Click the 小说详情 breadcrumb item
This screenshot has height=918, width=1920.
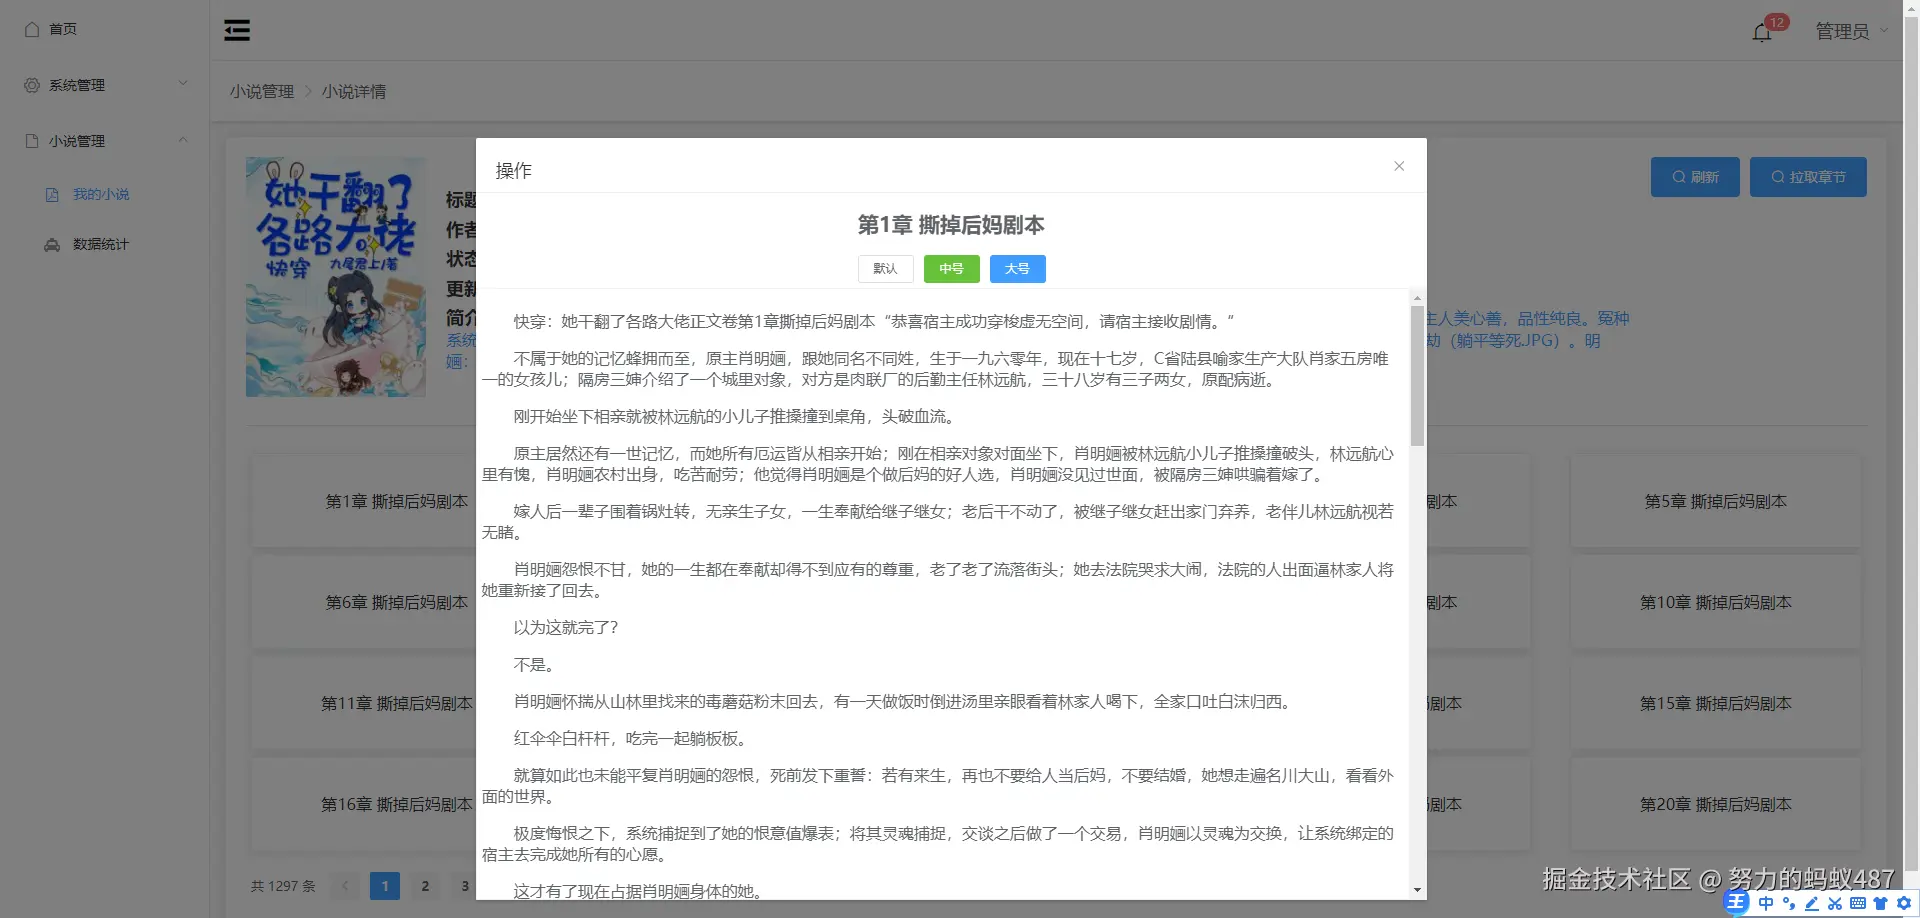point(354,91)
